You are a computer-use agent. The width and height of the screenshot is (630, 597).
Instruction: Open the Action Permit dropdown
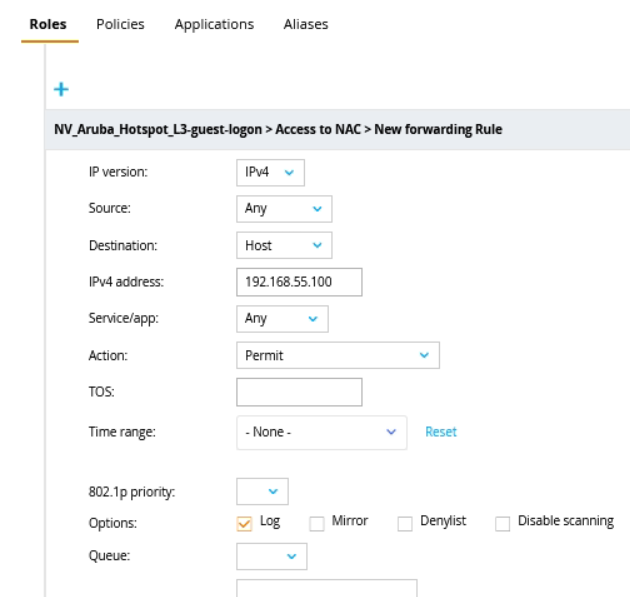click(337, 355)
